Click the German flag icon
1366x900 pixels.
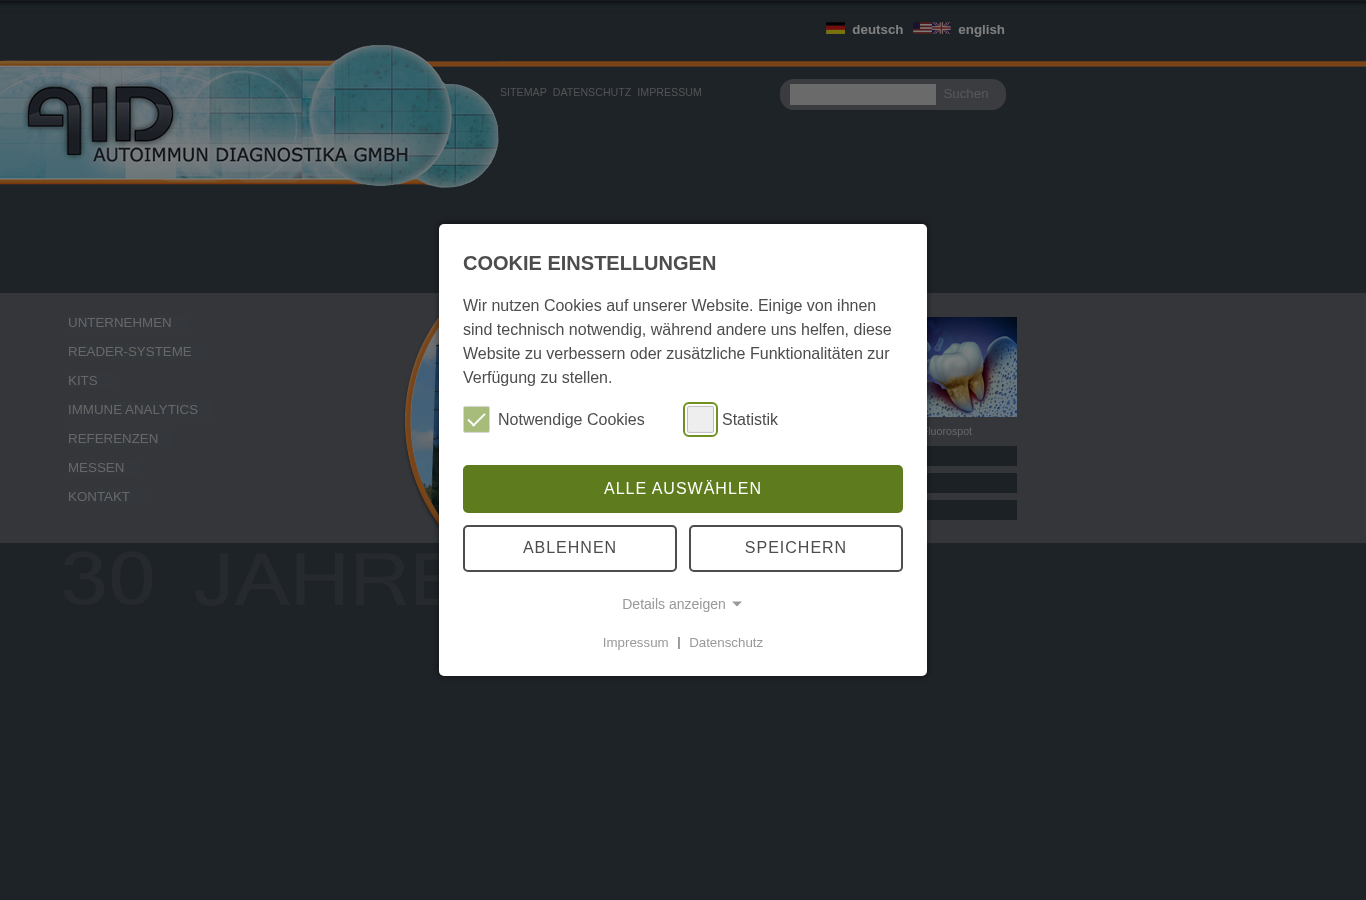(x=835, y=29)
